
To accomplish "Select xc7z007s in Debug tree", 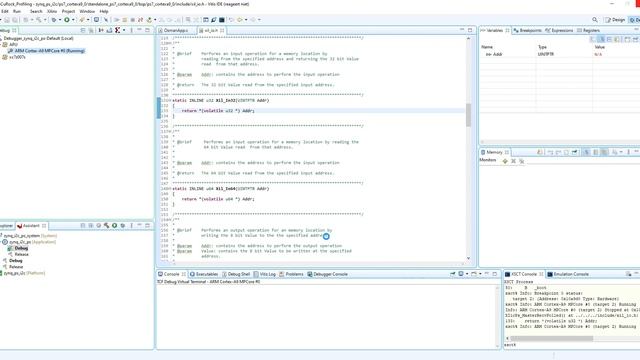I will point(17,57).
